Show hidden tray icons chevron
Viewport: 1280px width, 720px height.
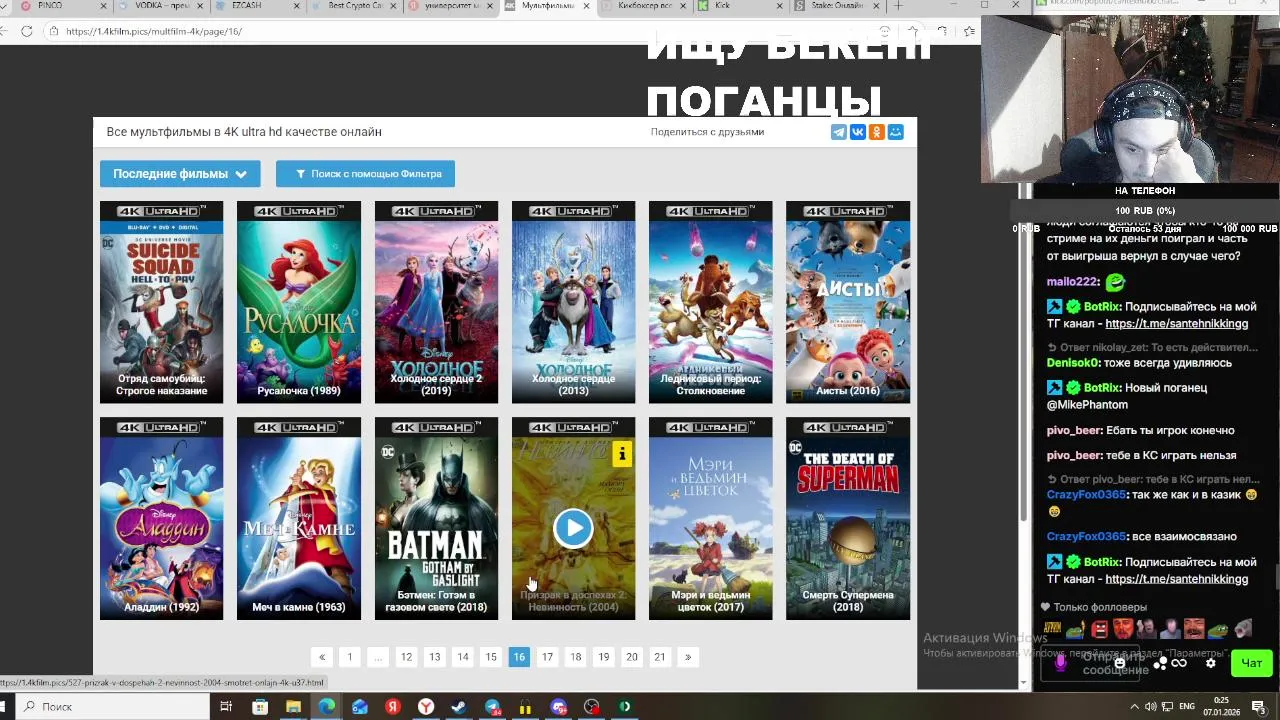pos(1134,707)
